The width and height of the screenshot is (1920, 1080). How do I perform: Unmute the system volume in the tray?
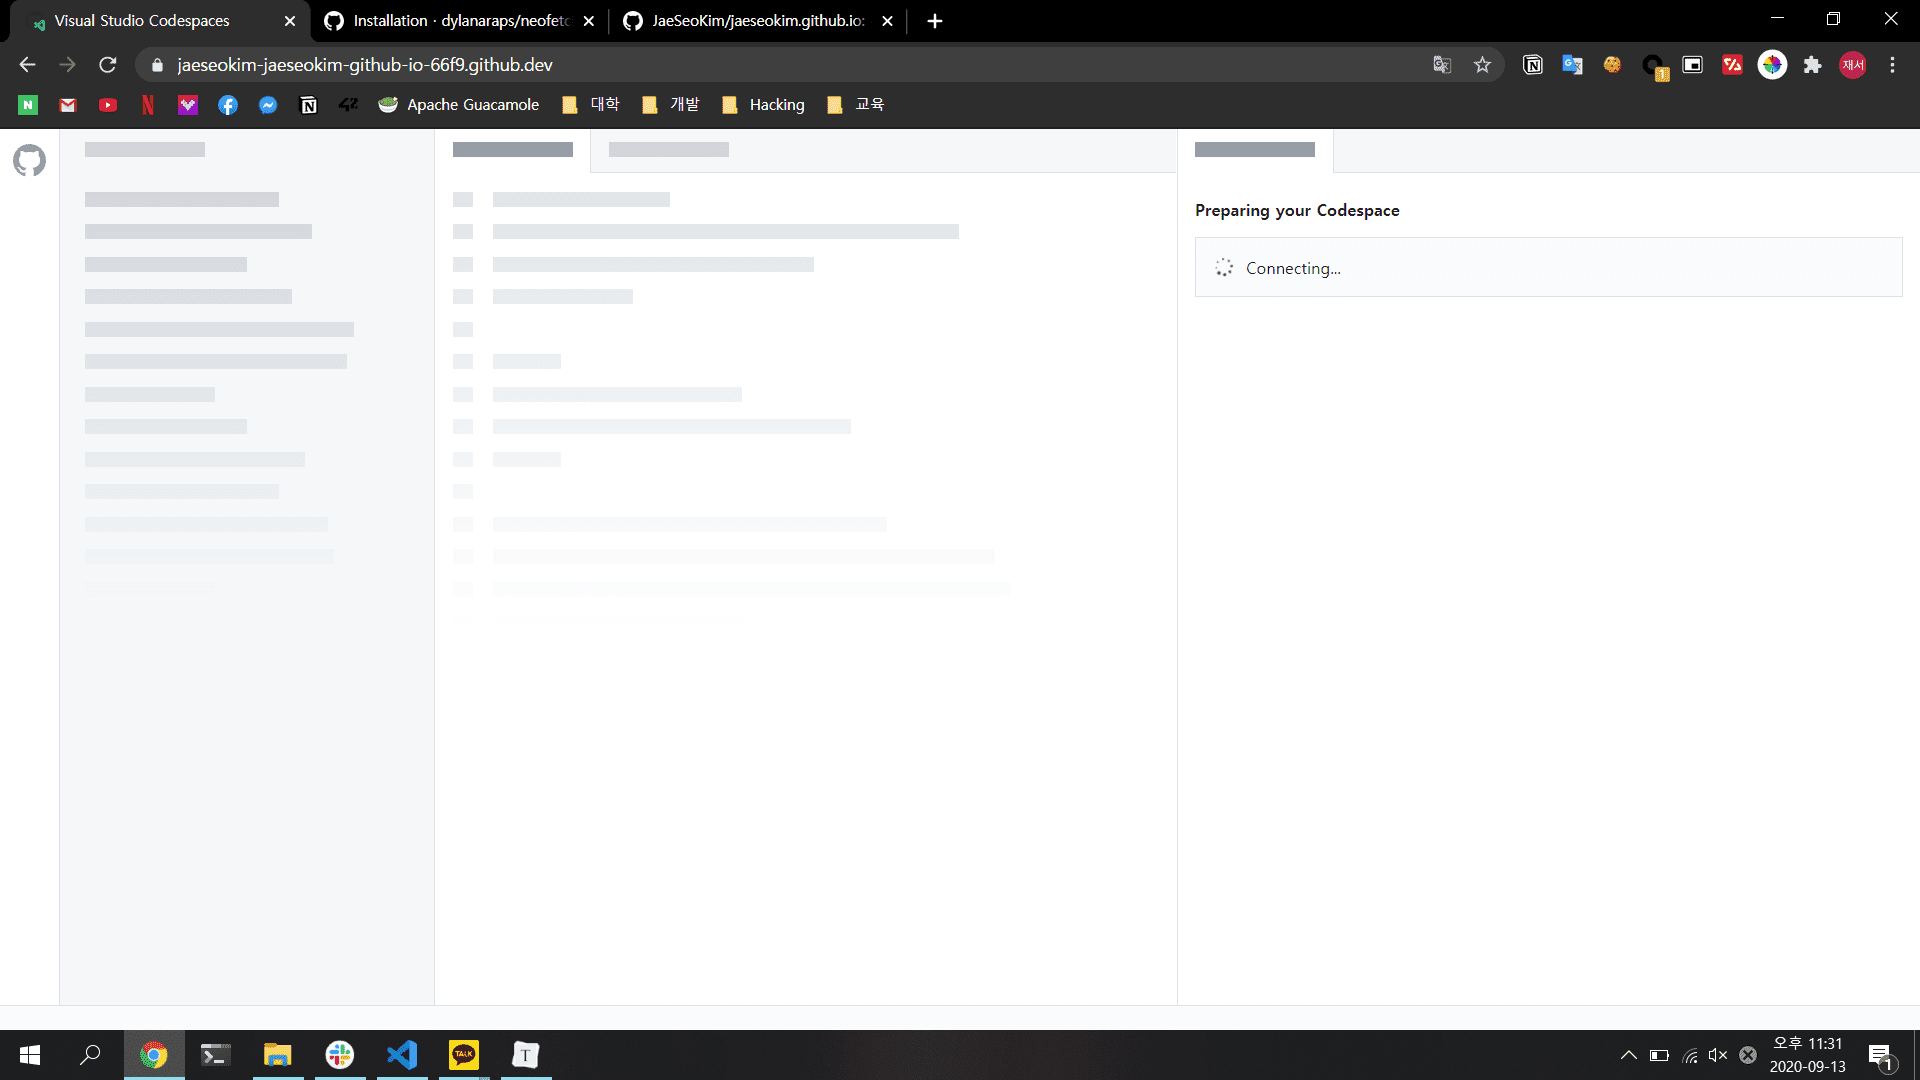1717,1055
